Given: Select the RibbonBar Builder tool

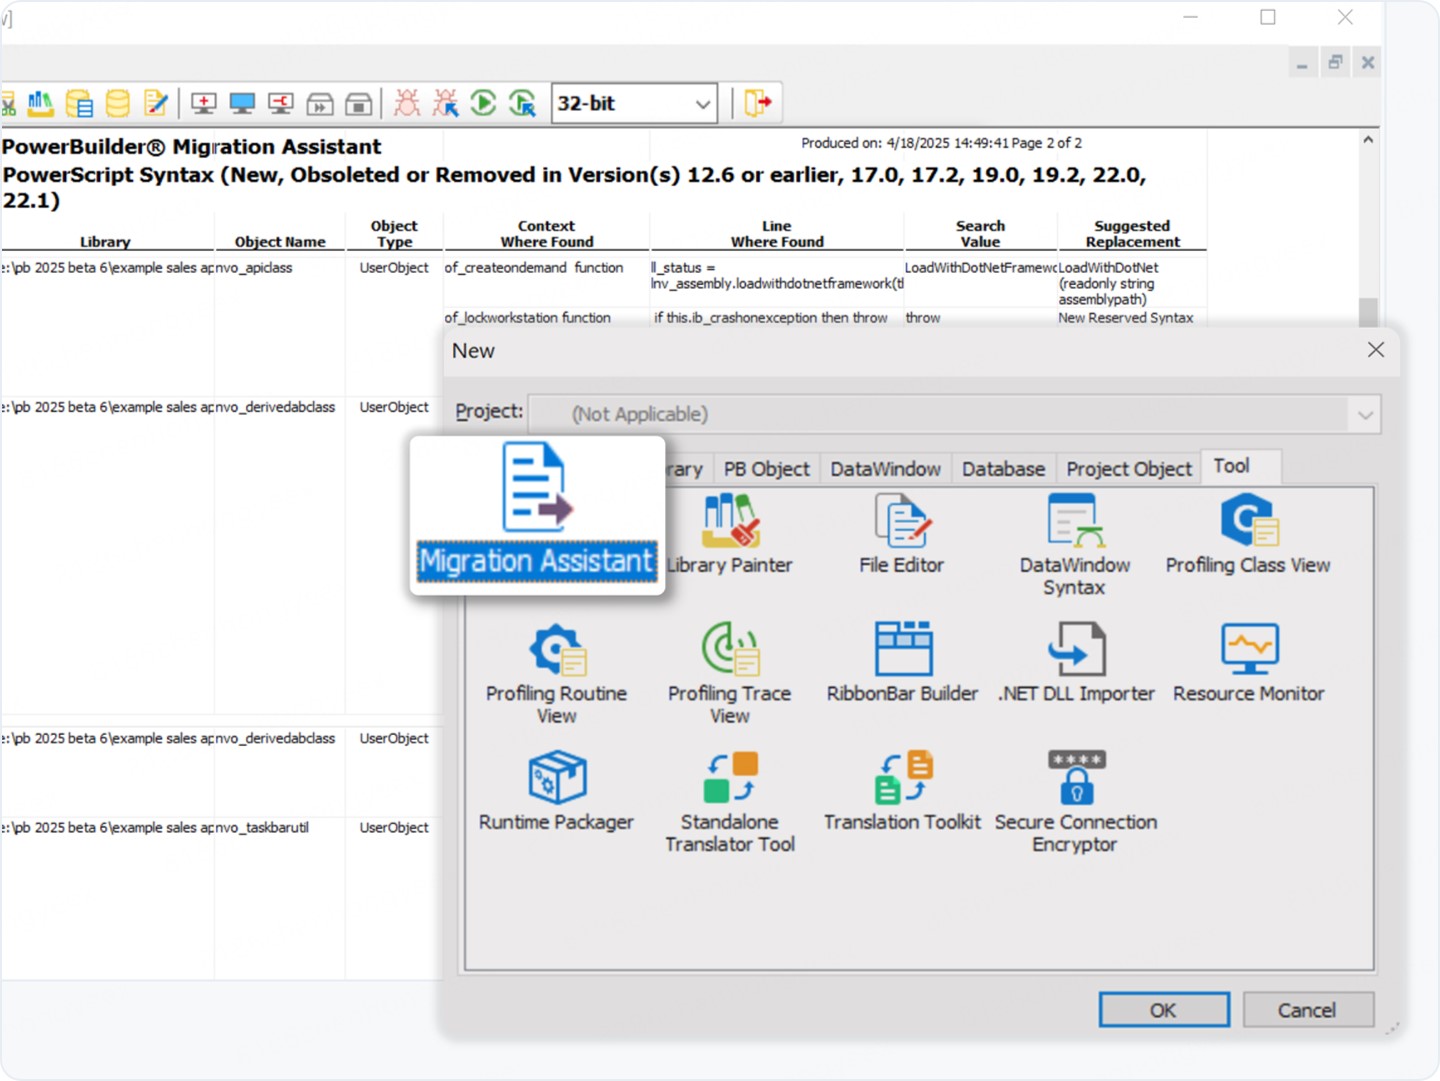Looking at the screenshot, I should coord(902,663).
